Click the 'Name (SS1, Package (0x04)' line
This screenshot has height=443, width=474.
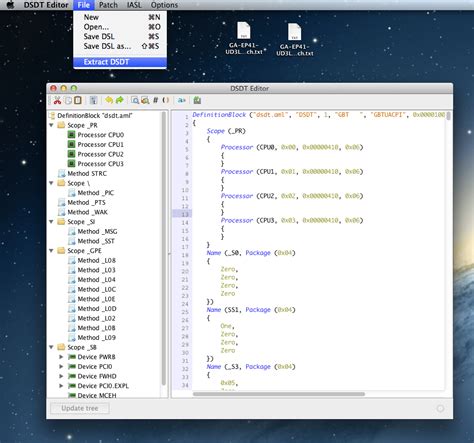point(251,310)
